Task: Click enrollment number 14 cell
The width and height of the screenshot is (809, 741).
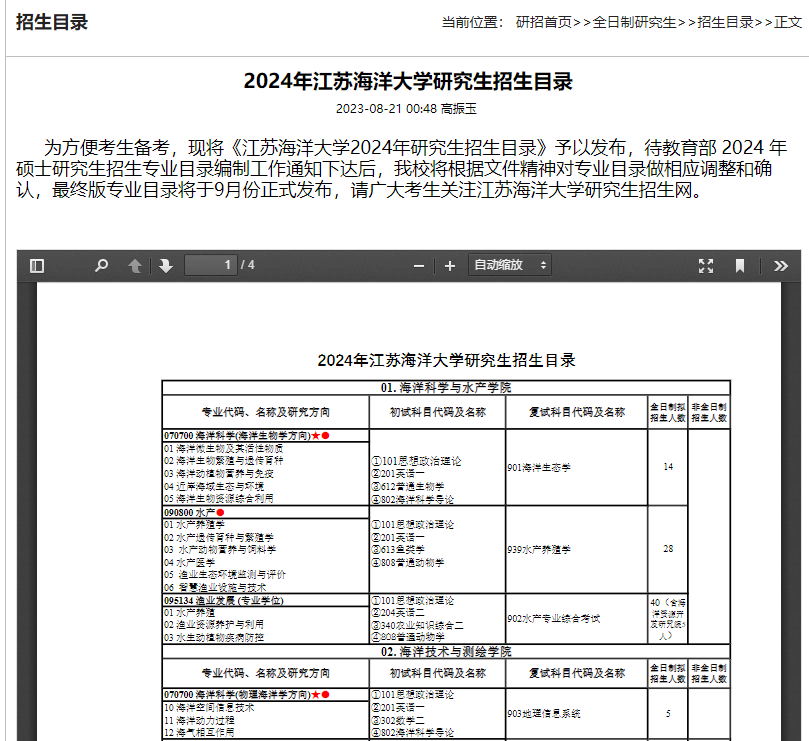Action: click(x=668, y=466)
